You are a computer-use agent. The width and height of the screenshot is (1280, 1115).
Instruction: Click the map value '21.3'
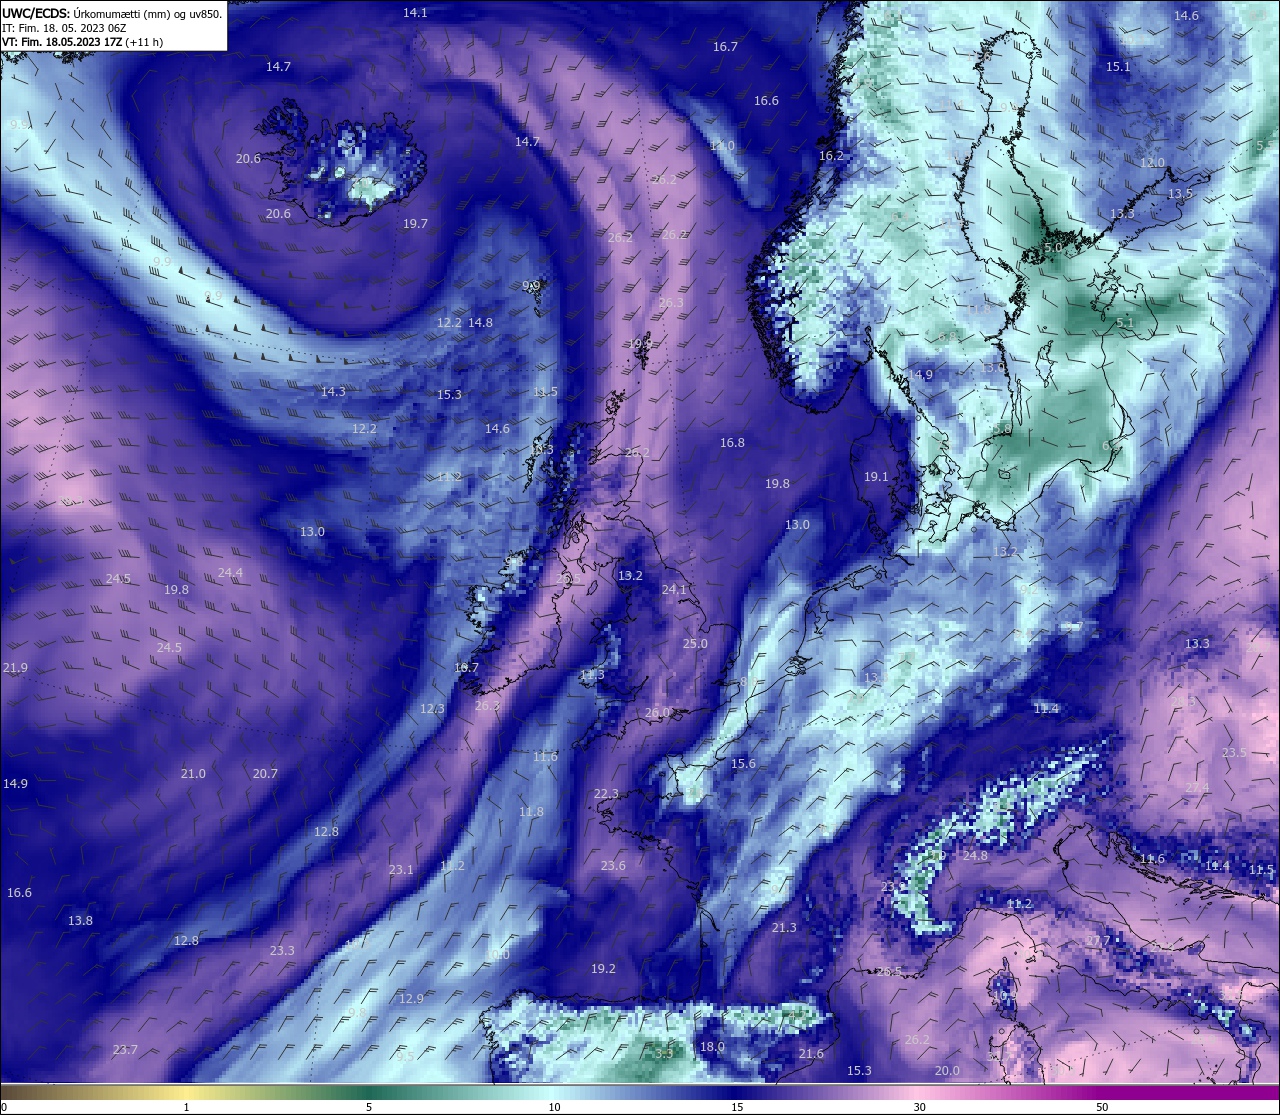785,929
